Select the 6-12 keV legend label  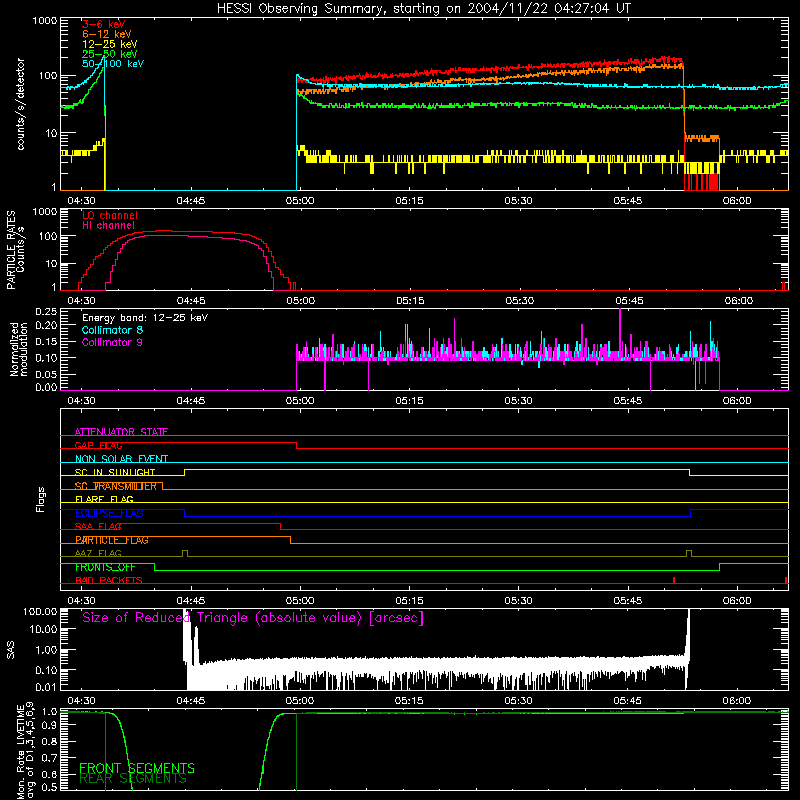(107, 34)
